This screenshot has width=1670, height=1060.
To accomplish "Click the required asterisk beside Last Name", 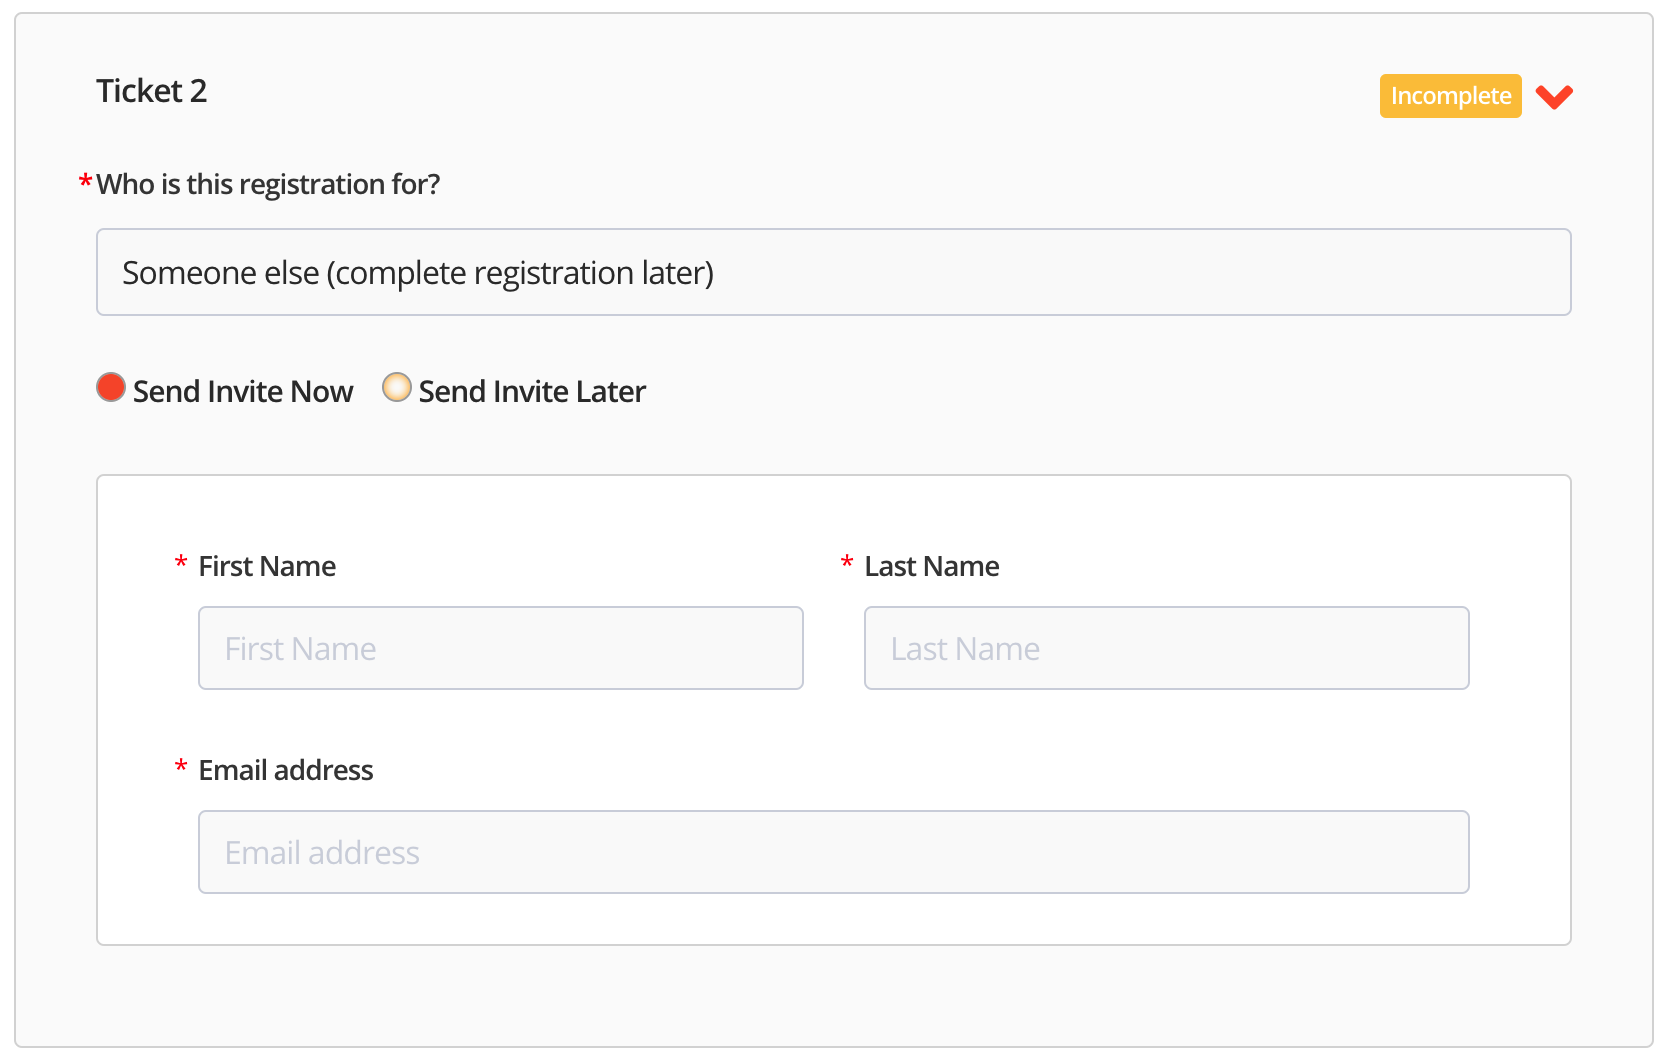I will point(847,563).
